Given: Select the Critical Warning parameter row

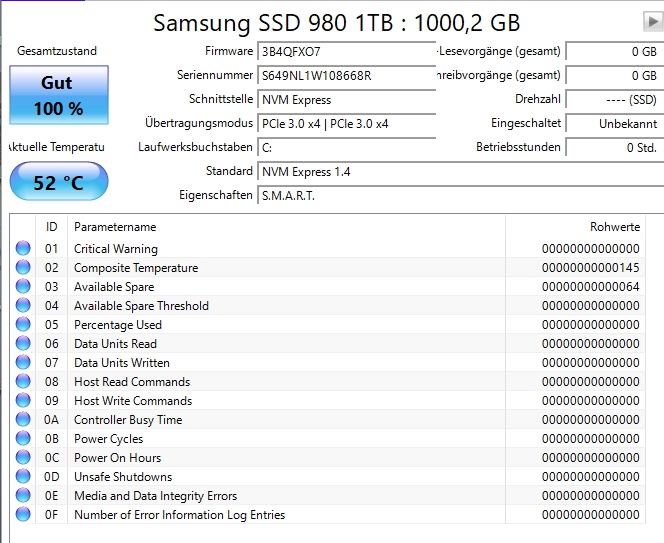Looking at the screenshot, I should tap(327, 249).
